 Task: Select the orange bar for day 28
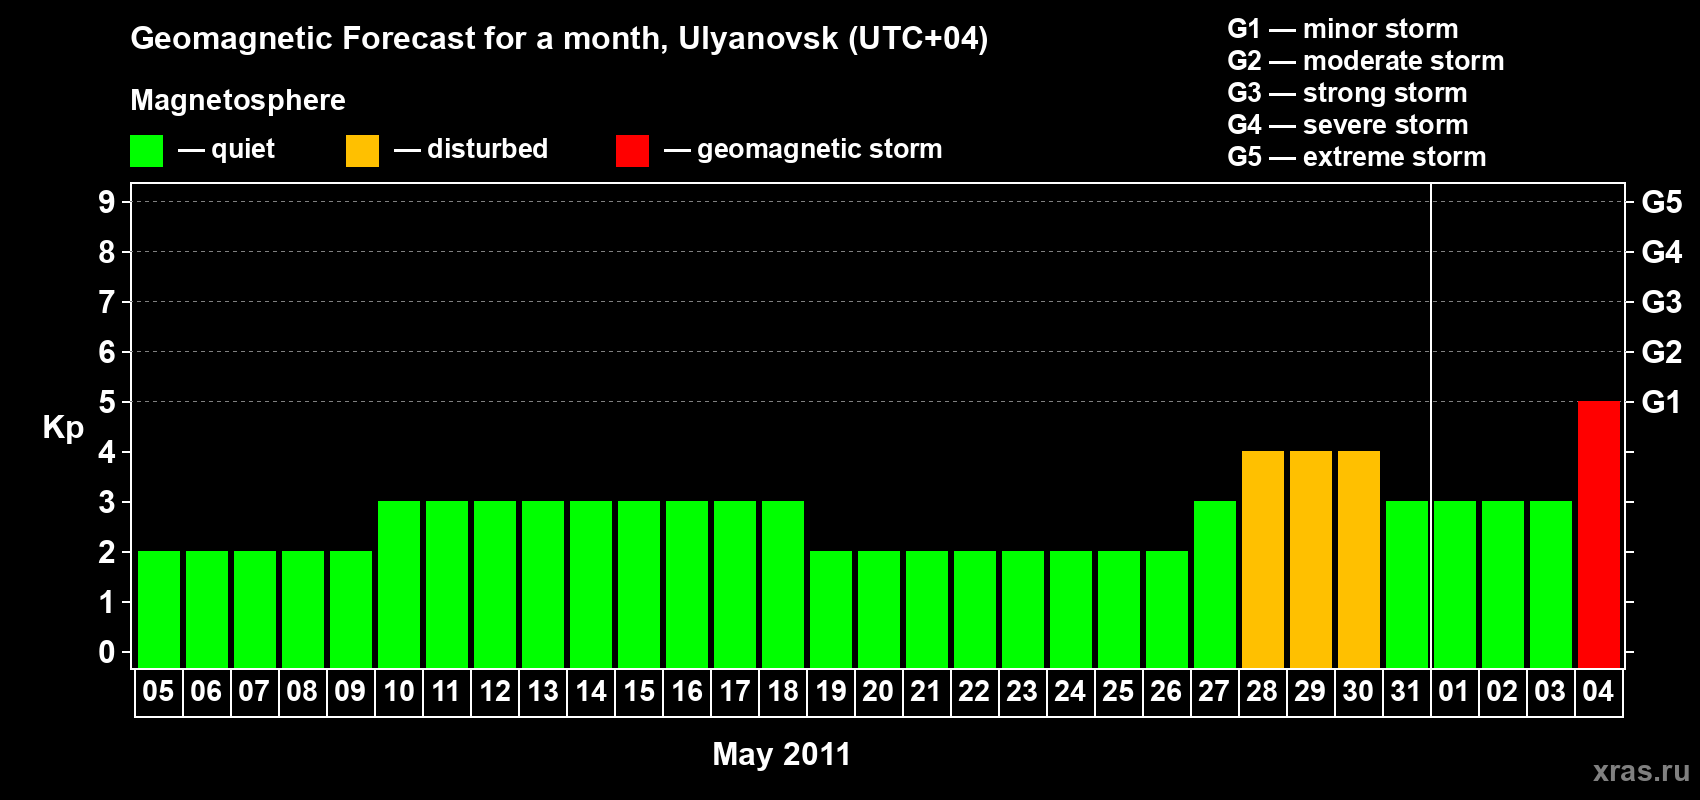coord(1262,559)
